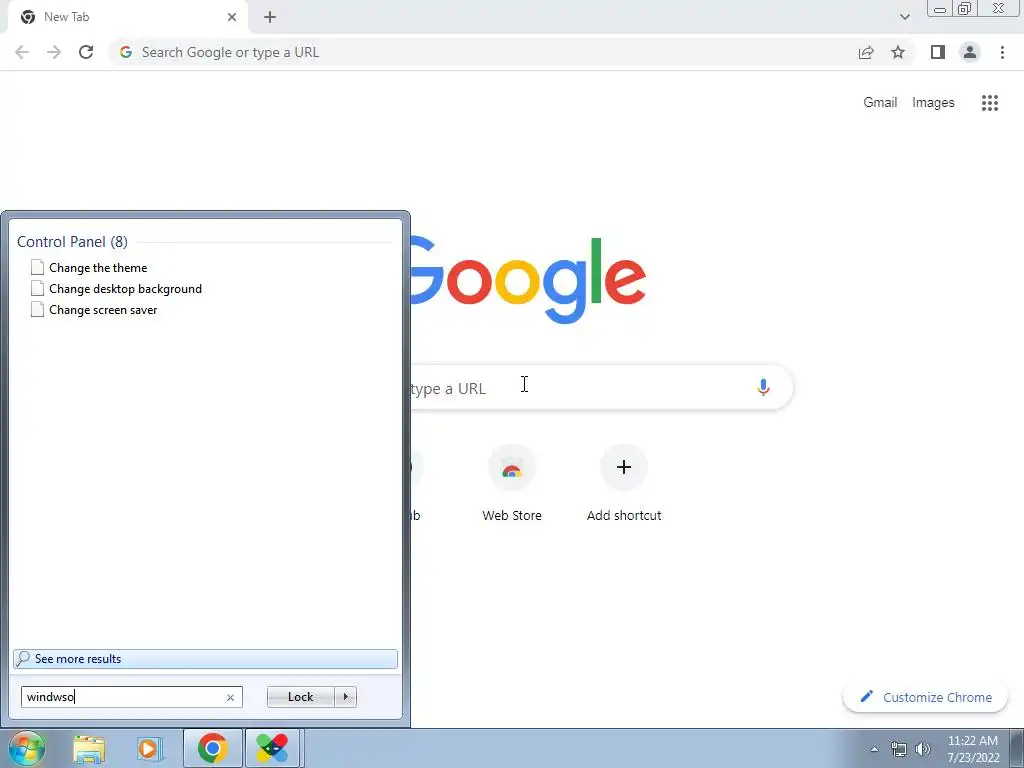Click Show desktop button at taskbar end

(x=1017, y=749)
